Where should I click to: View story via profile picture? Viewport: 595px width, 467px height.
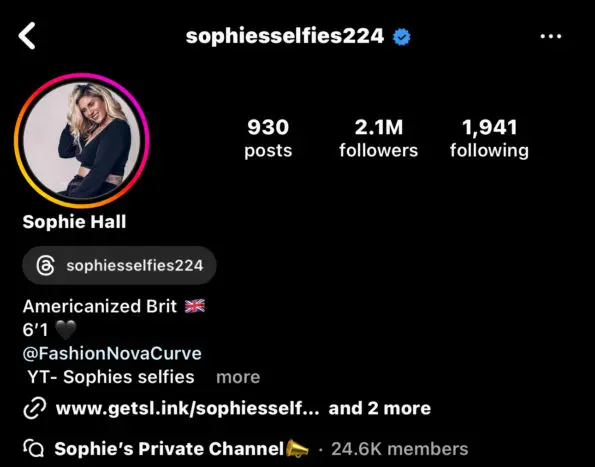(x=82, y=141)
